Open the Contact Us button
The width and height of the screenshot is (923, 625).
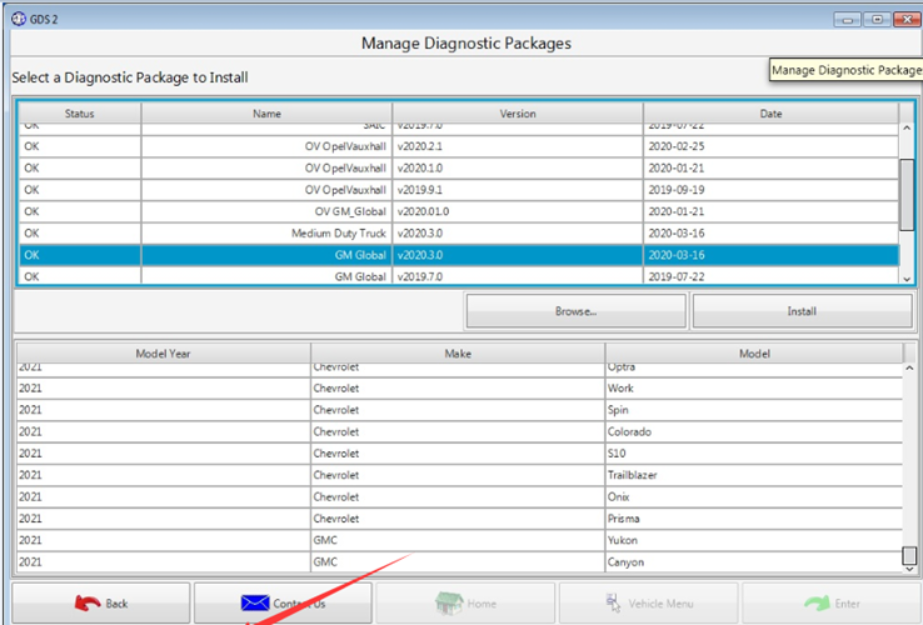(x=283, y=603)
